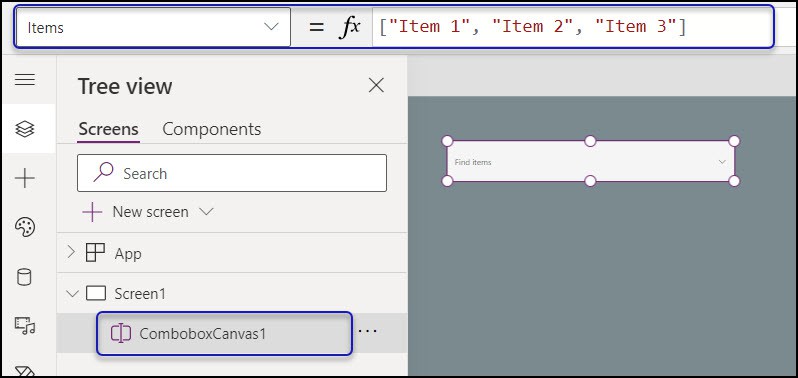Open the Insert plus pane in the sidebar
798x378 pixels.
(x=25, y=179)
